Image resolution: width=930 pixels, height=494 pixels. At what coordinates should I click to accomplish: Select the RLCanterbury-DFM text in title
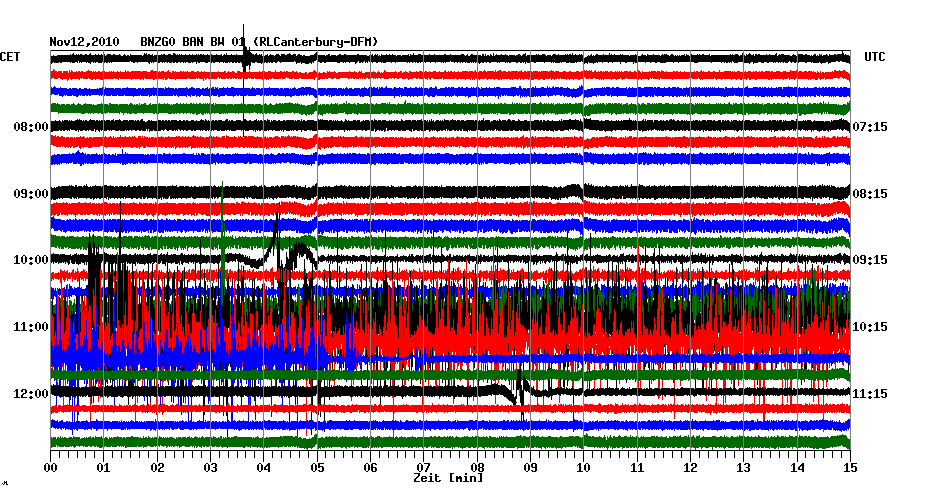tap(316, 41)
